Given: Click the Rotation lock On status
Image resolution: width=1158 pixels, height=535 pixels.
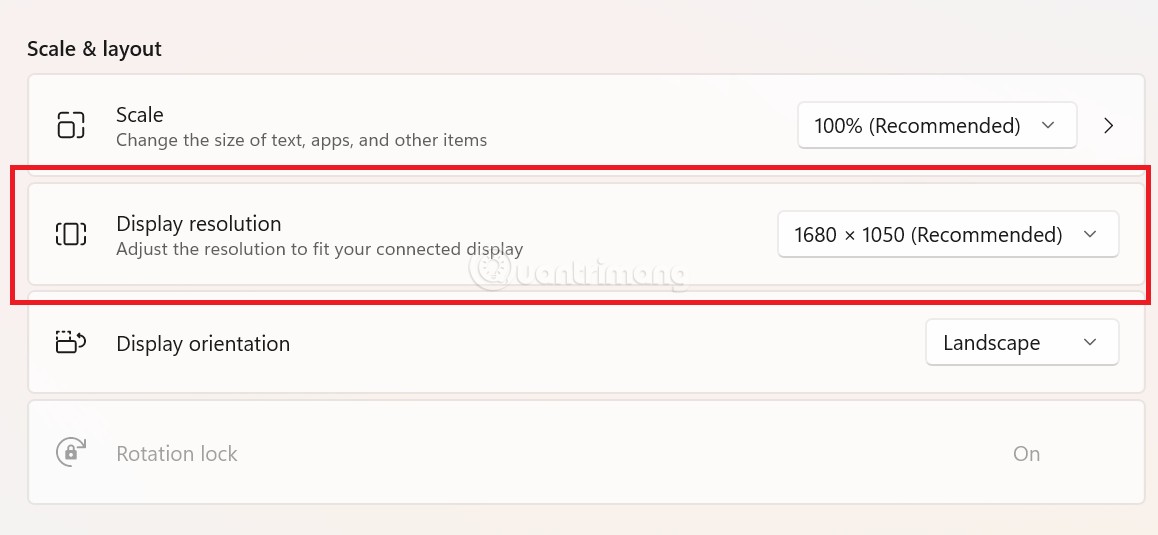Looking at the screenshot, I should coord(1026,454).
